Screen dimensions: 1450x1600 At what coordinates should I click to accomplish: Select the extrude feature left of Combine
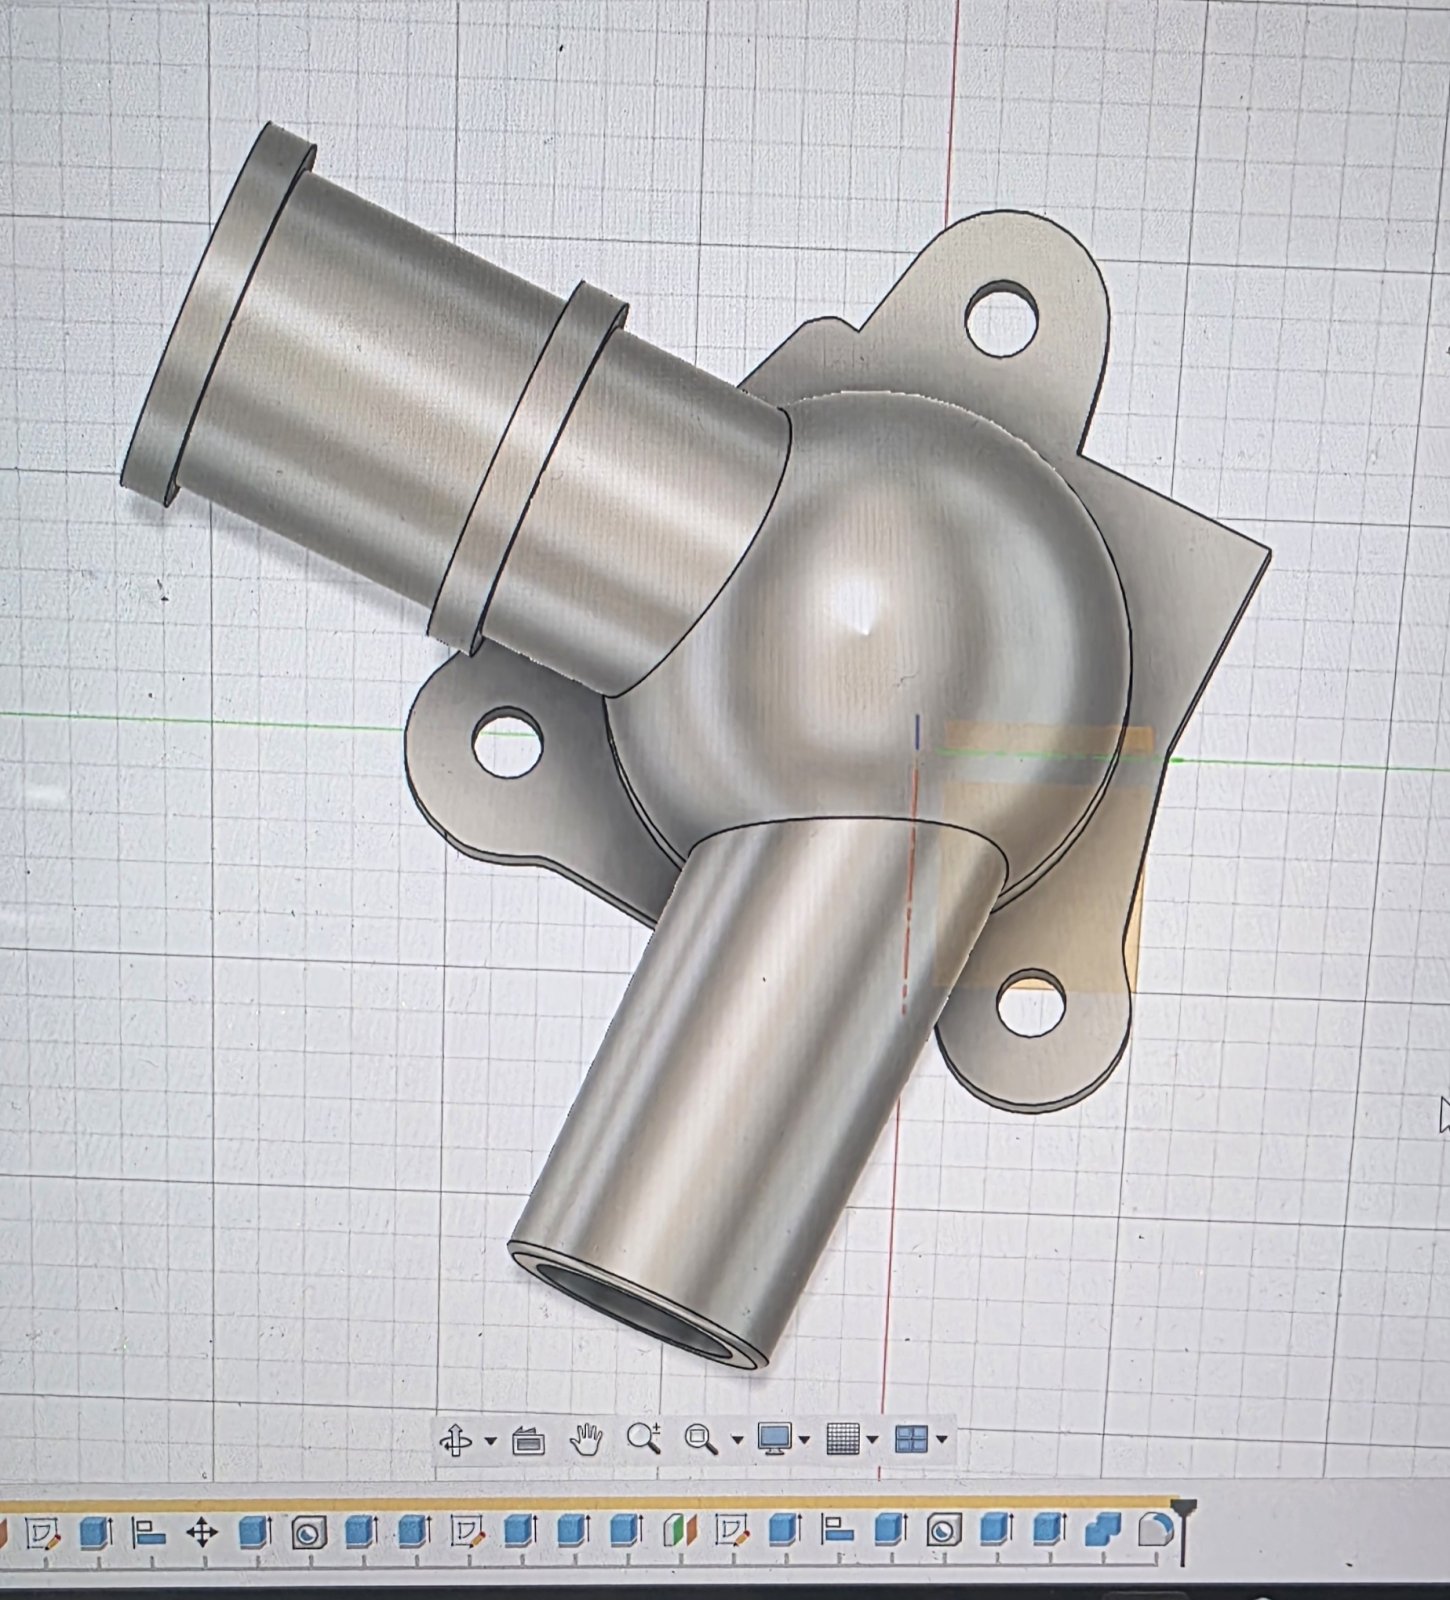[1049, 1530]
